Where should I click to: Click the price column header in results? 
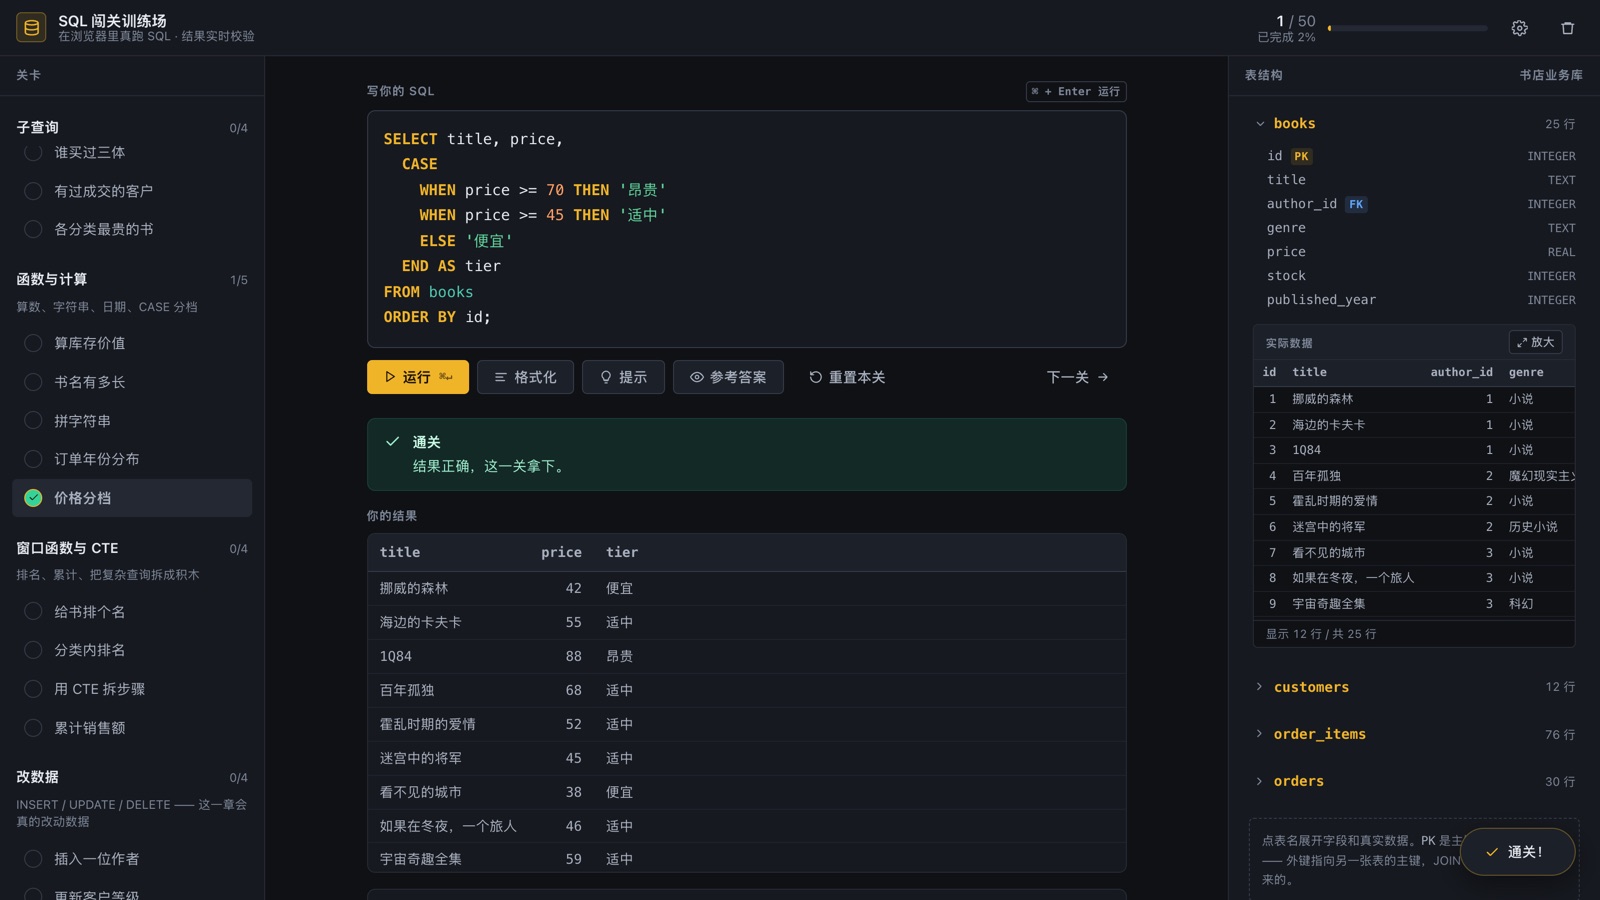[x=561, y=552]
